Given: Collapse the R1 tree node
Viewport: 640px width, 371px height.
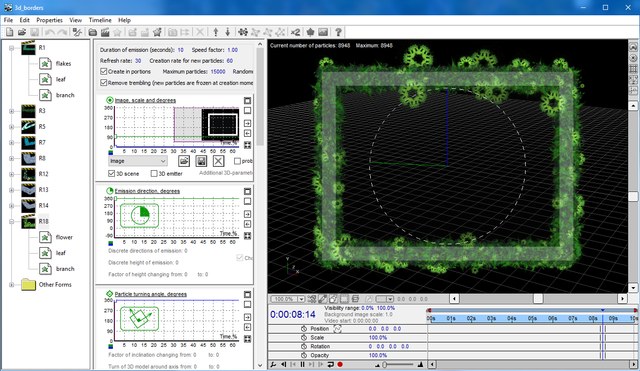Looking at the screenshot, I should click(x=11, y=48).
